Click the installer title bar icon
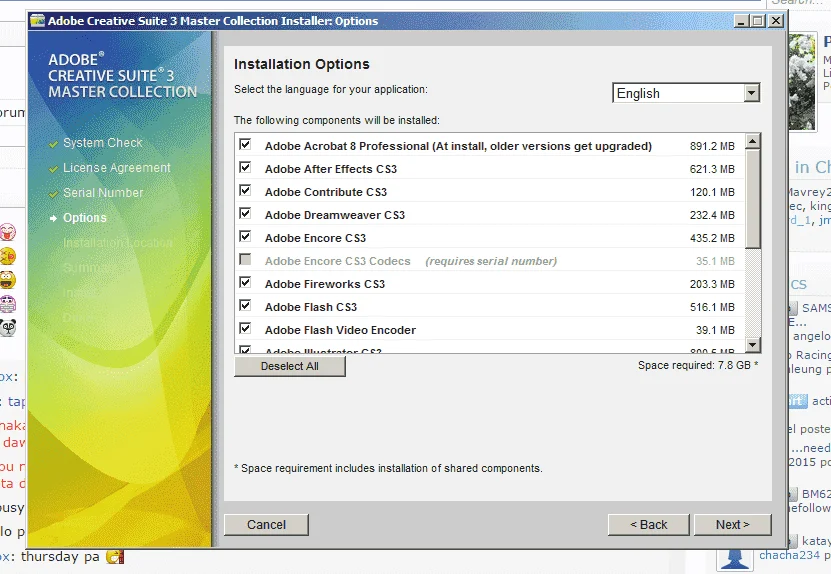Viewport: 831px width, 574px height. [x=37, y=21]
